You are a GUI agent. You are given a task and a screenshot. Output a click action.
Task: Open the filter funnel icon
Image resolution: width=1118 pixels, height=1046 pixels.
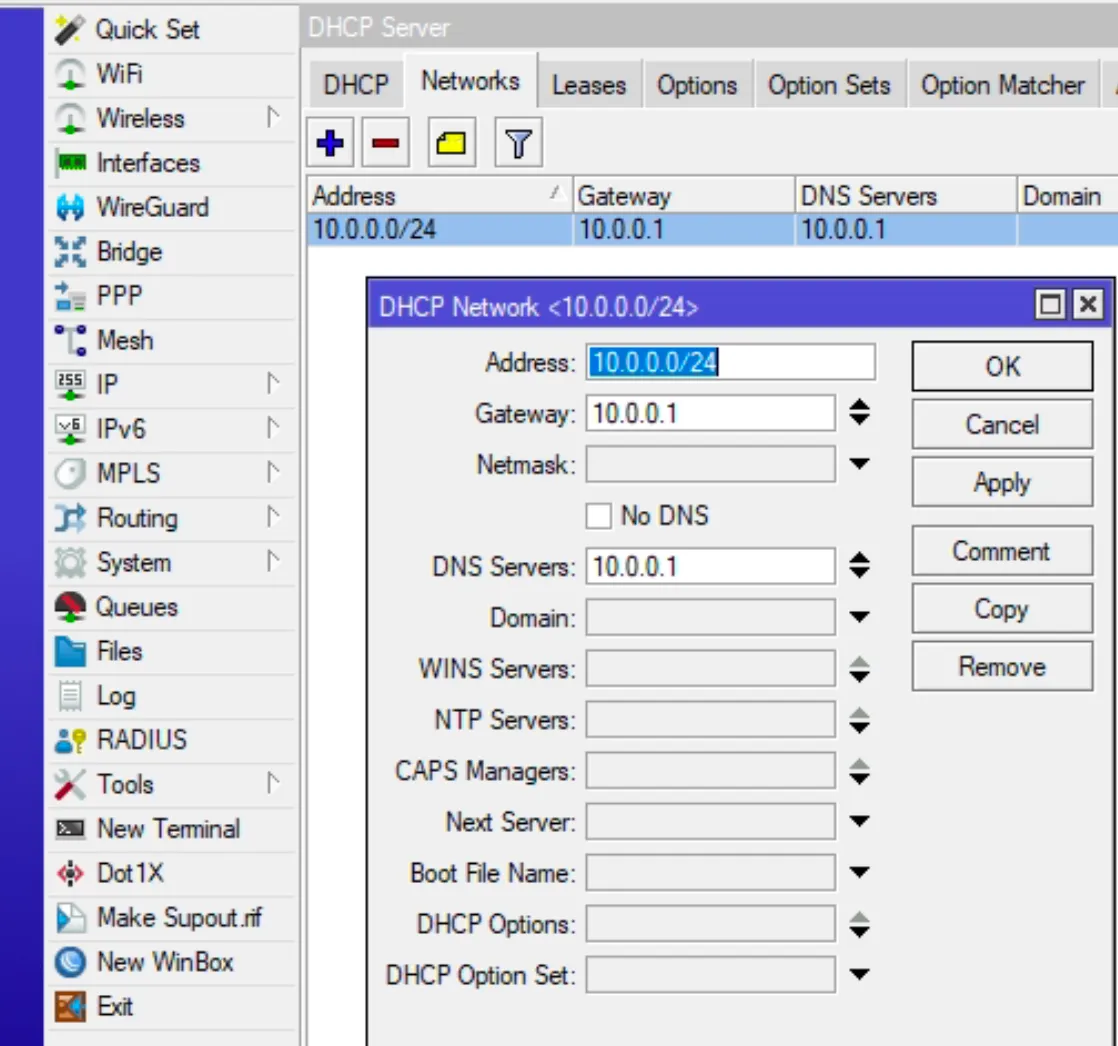point(518,143)
